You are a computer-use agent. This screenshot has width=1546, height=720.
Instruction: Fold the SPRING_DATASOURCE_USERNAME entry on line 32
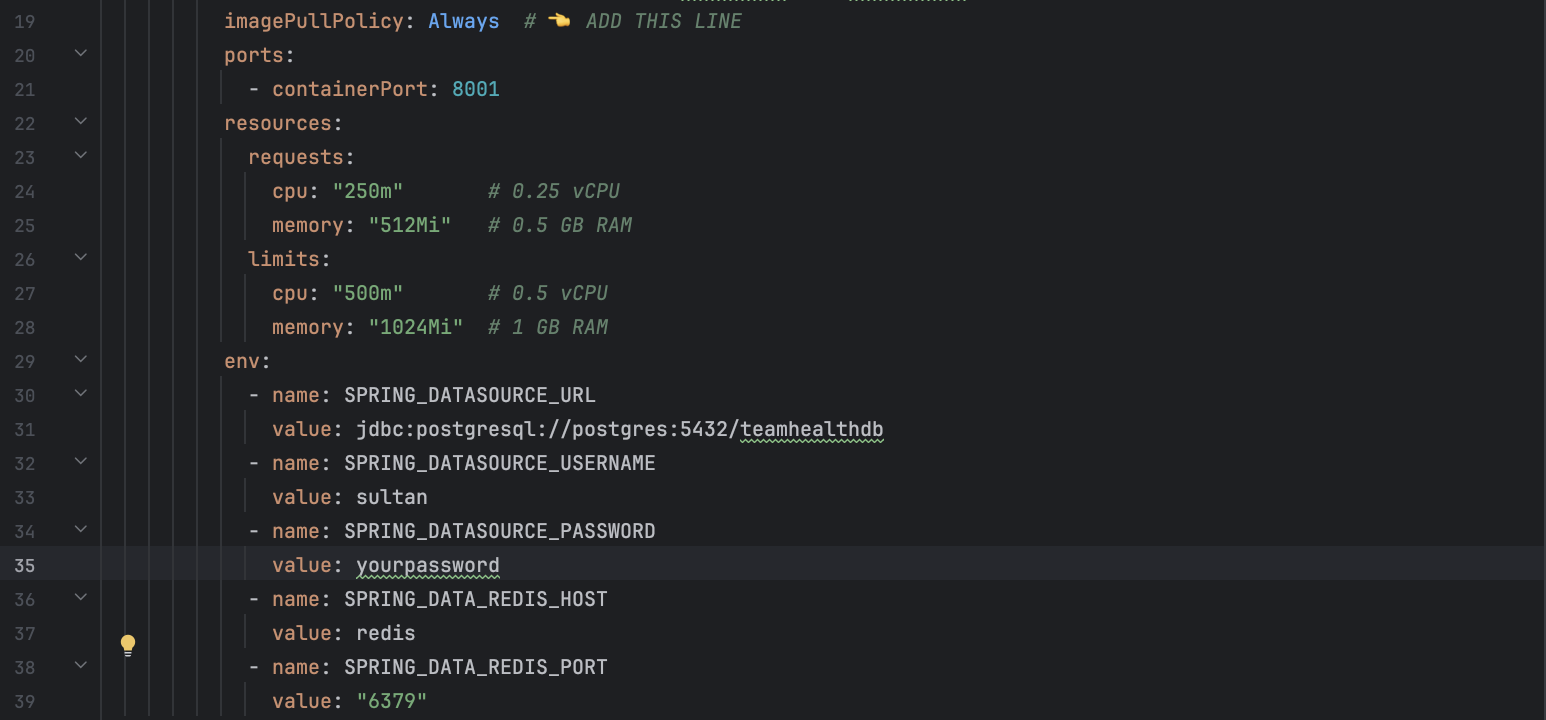pyautogui.click(x=81, y=461)
